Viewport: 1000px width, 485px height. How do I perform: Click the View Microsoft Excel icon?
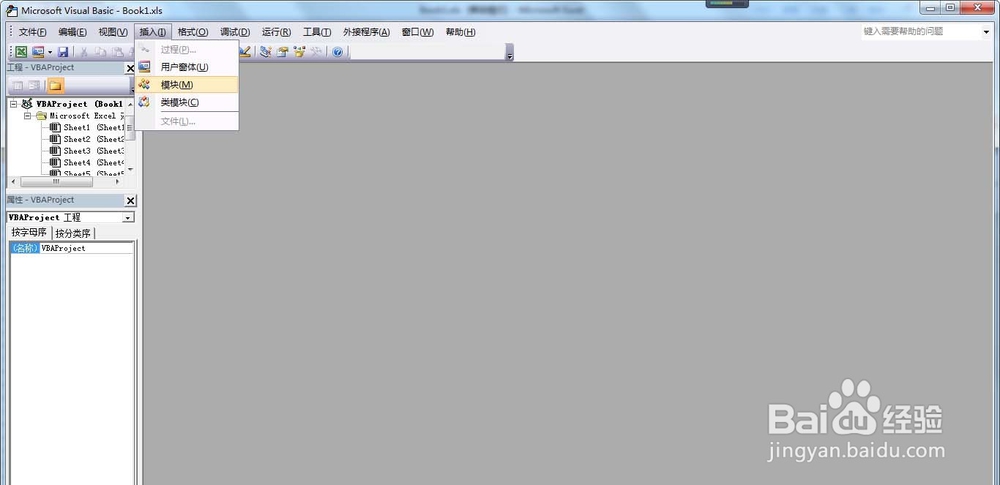click(x=22, y=52)
